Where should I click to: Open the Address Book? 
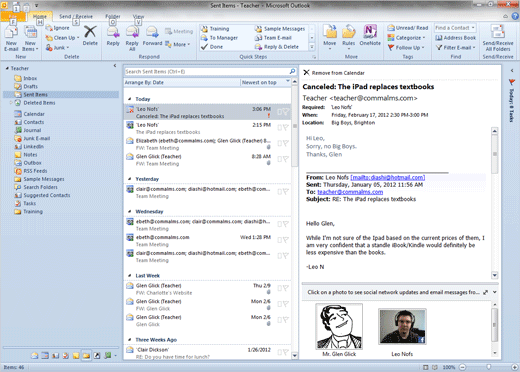(x=456, y=38)
